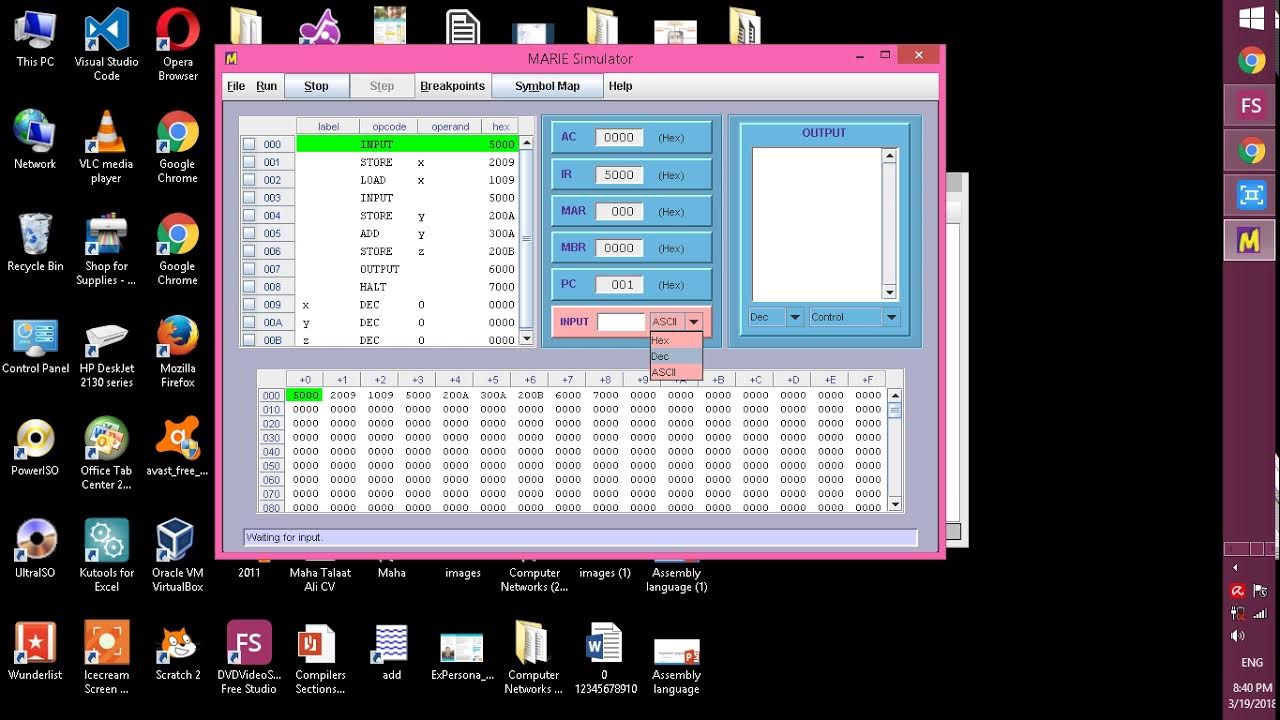This screenshot has width=1280, height=720.
Task: Click the memory row header 010
Action: pos(271,410)
